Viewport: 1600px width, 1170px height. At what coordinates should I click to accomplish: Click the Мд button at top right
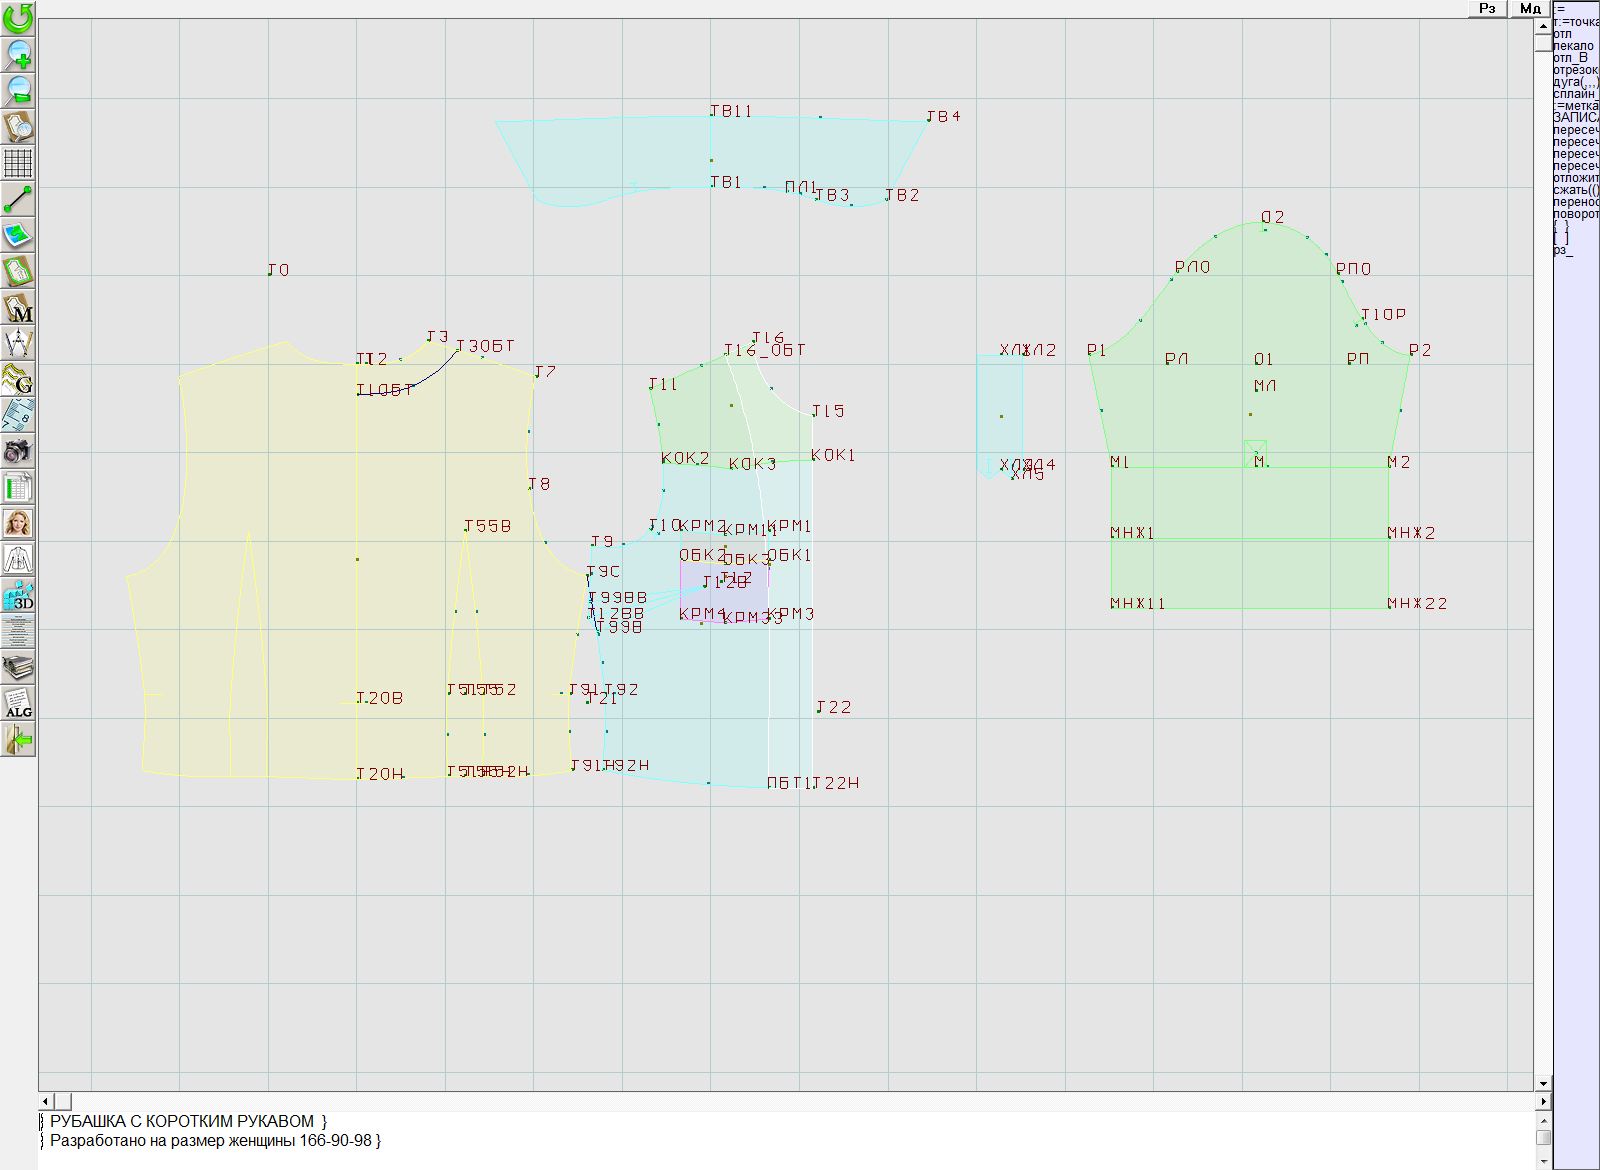click(x=1530, y=8)
